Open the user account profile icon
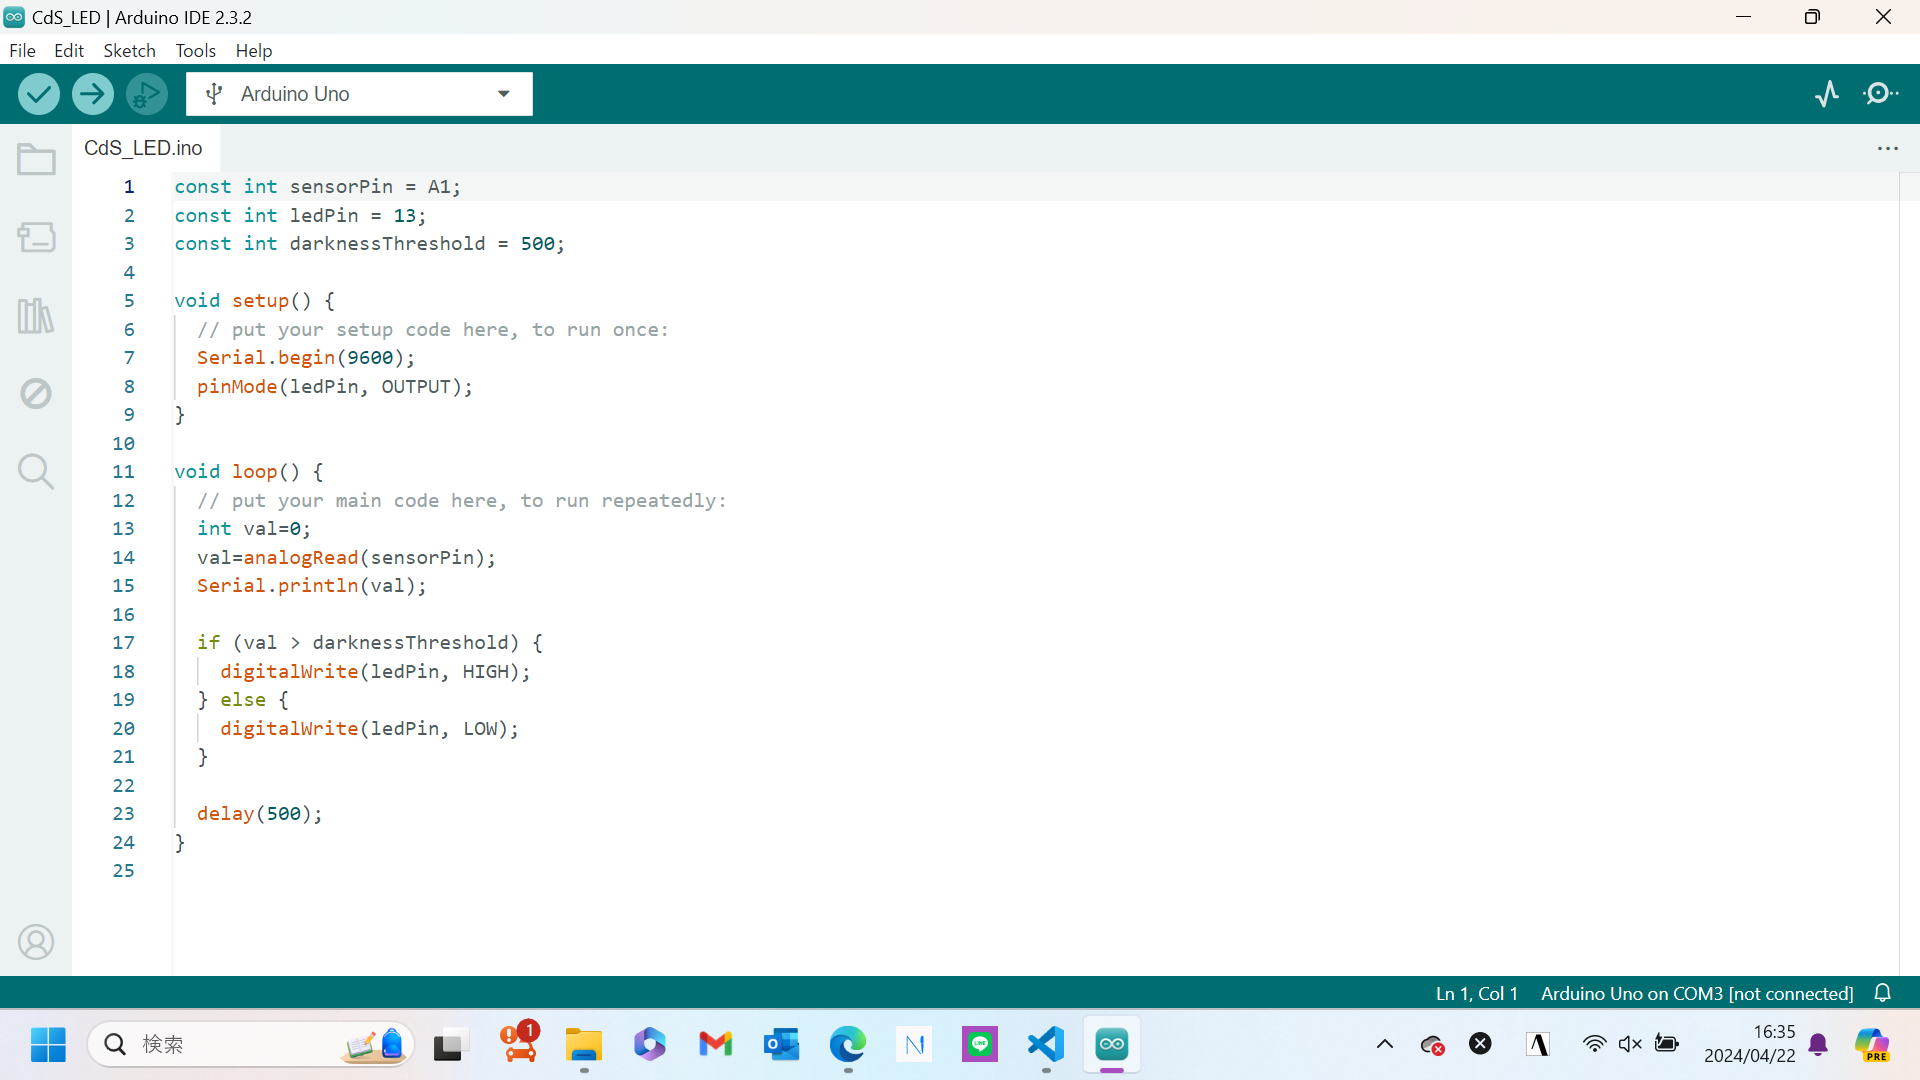Image resolution: width=1920 pixels, height=1080 pixels. click(x=36, y=942)
